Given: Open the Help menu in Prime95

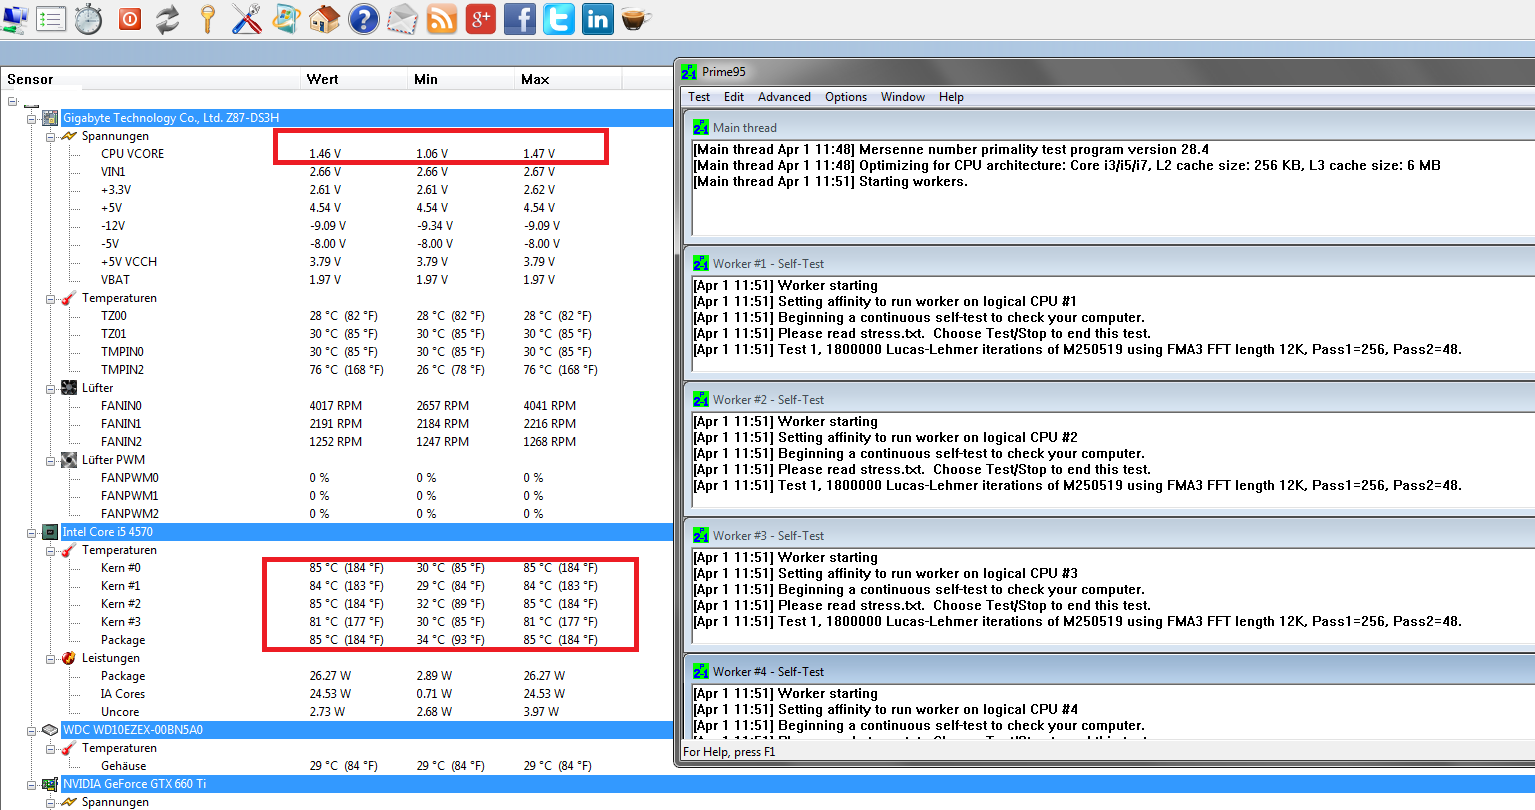Looking at the screenshot, I should tap(951, 97).
